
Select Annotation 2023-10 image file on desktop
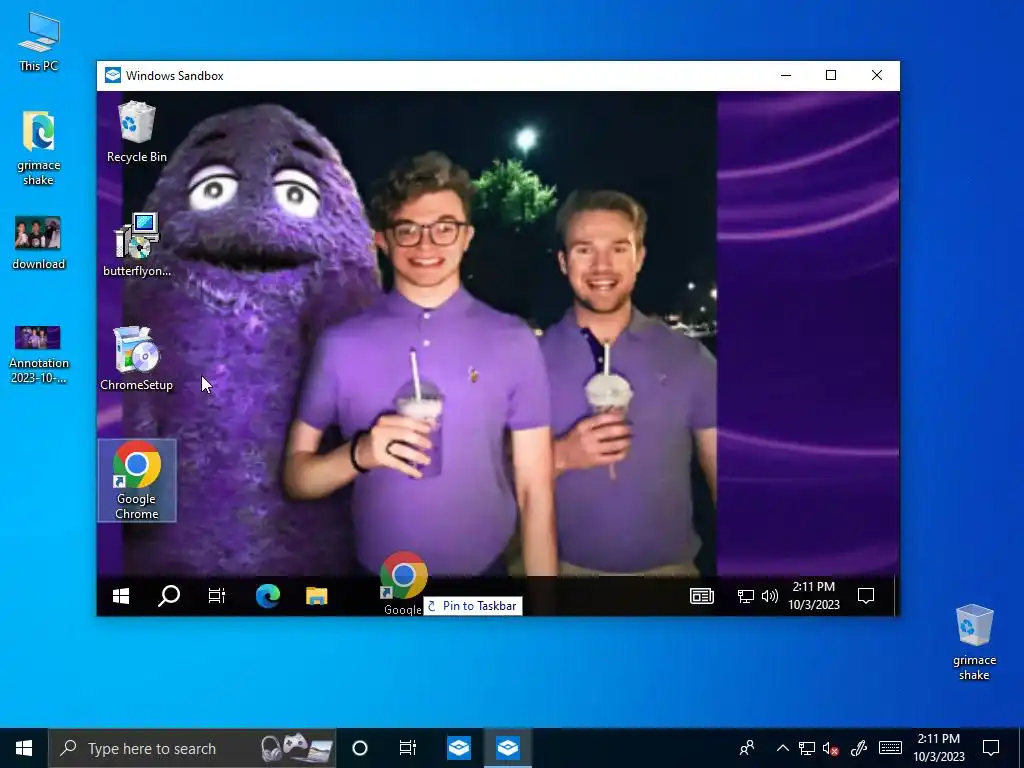coord(39,353)
